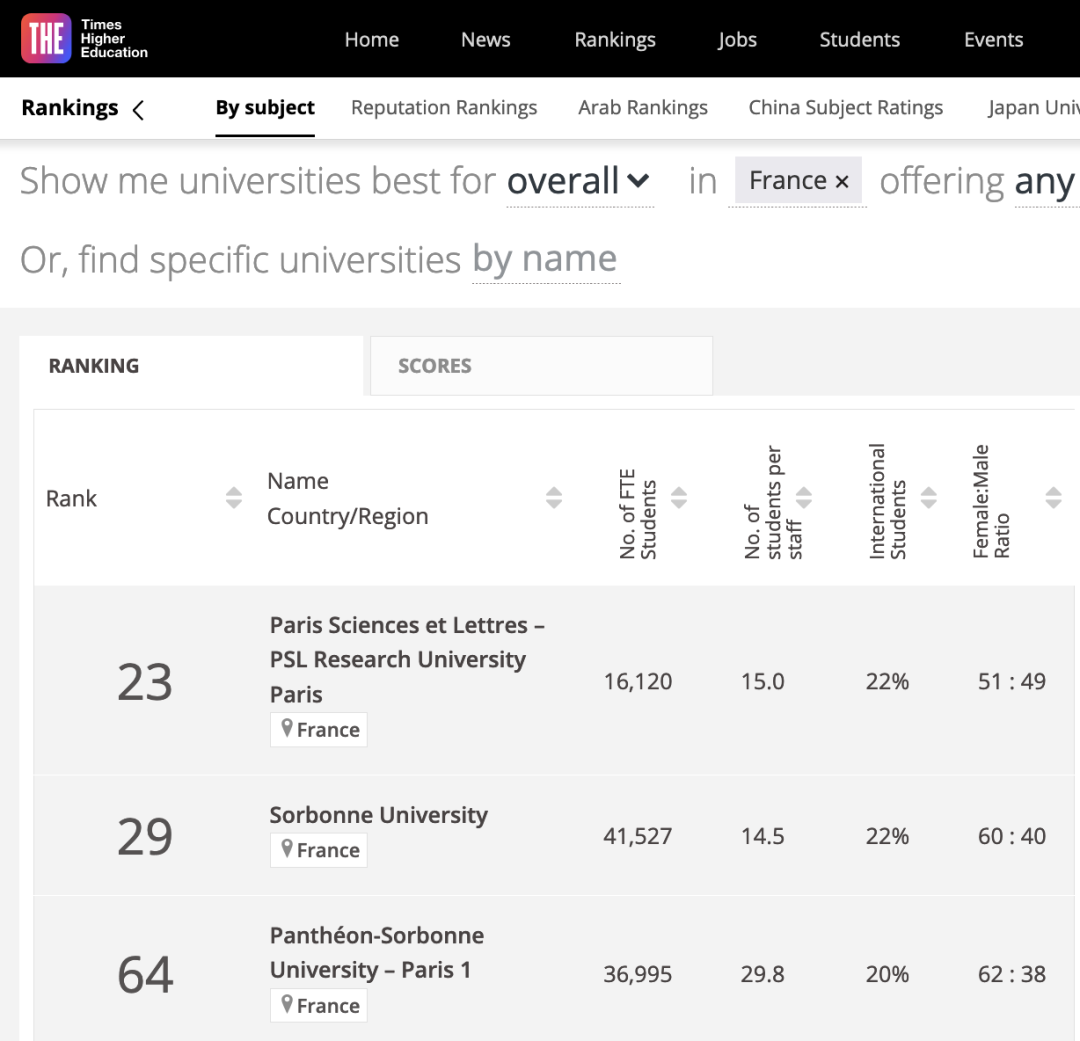Open the Events menu

pyautogui.click(x=993, y=39)
